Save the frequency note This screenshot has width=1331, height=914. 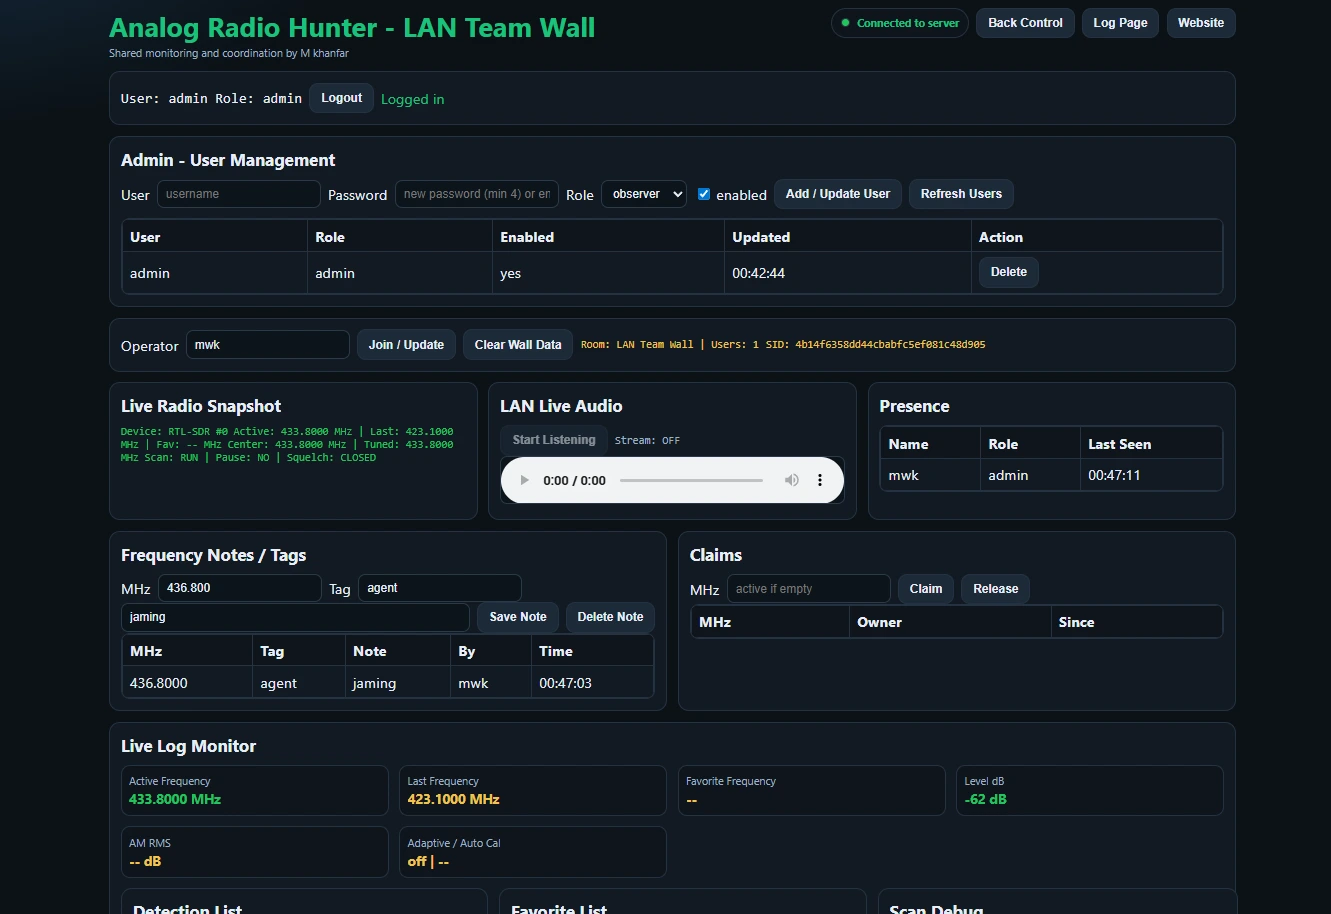coord(517,617)
